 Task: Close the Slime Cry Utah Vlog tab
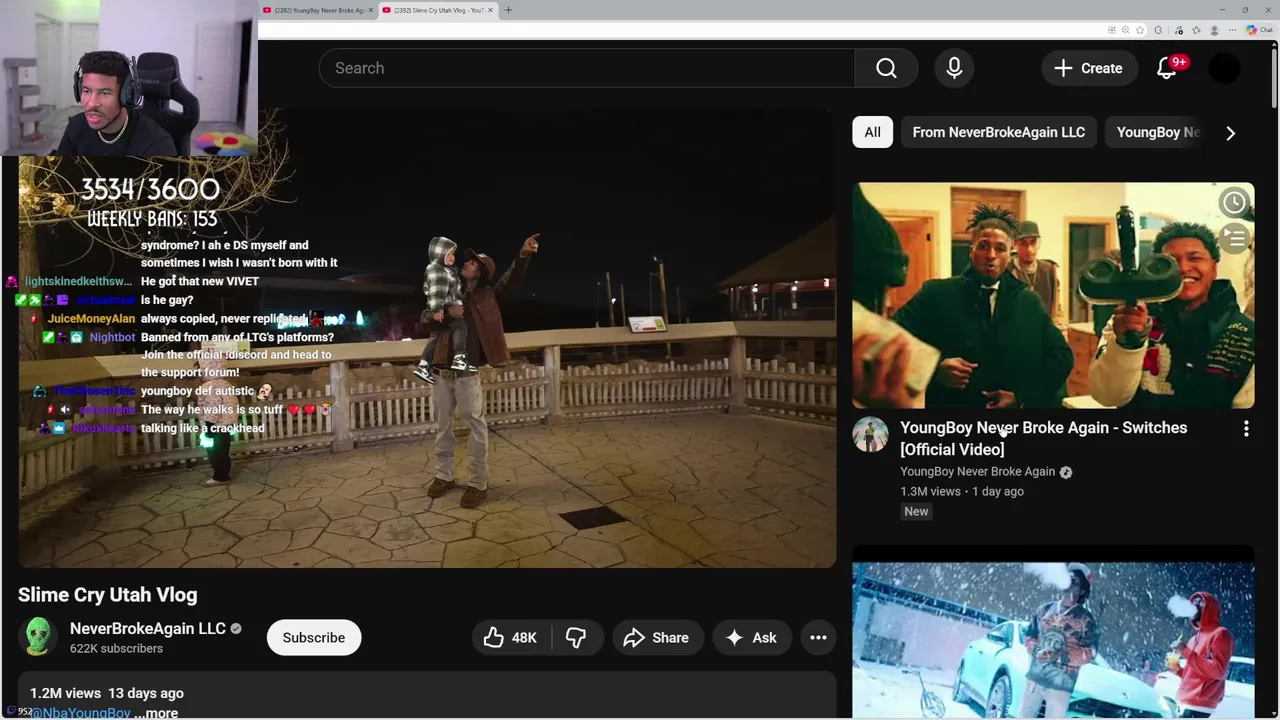[x=490, y=10]
